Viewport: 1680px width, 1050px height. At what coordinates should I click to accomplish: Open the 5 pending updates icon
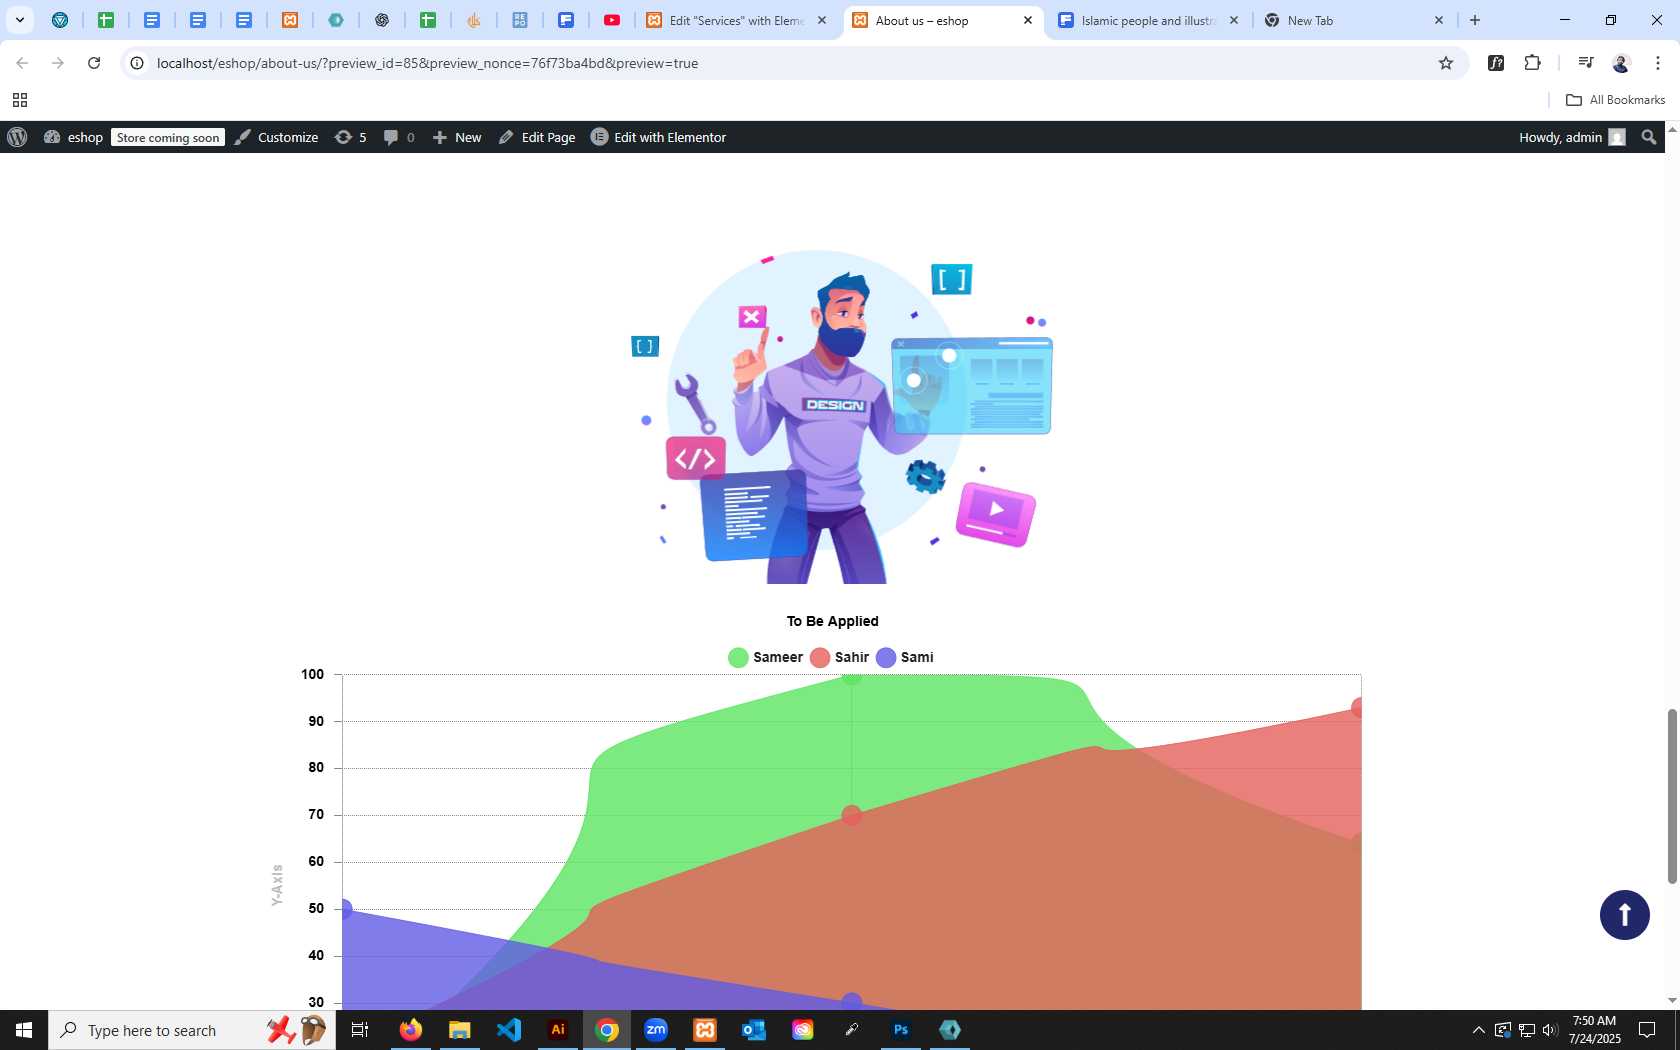(x=351, y=137)
